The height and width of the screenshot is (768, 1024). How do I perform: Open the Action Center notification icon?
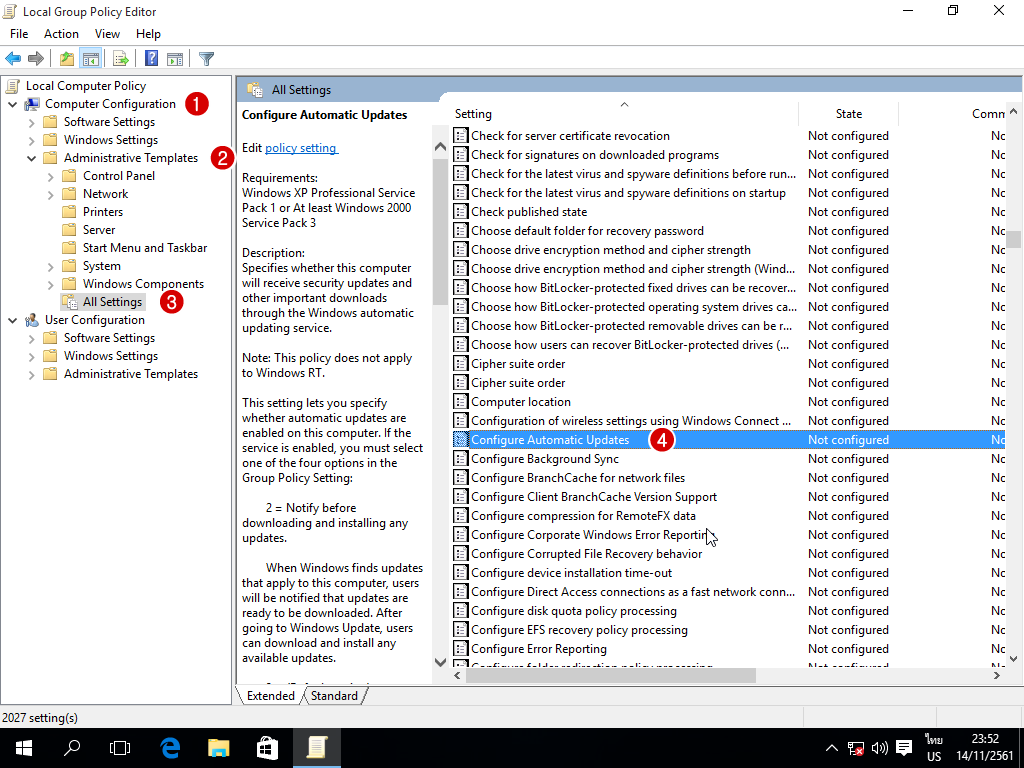click(x=904, y=748)
